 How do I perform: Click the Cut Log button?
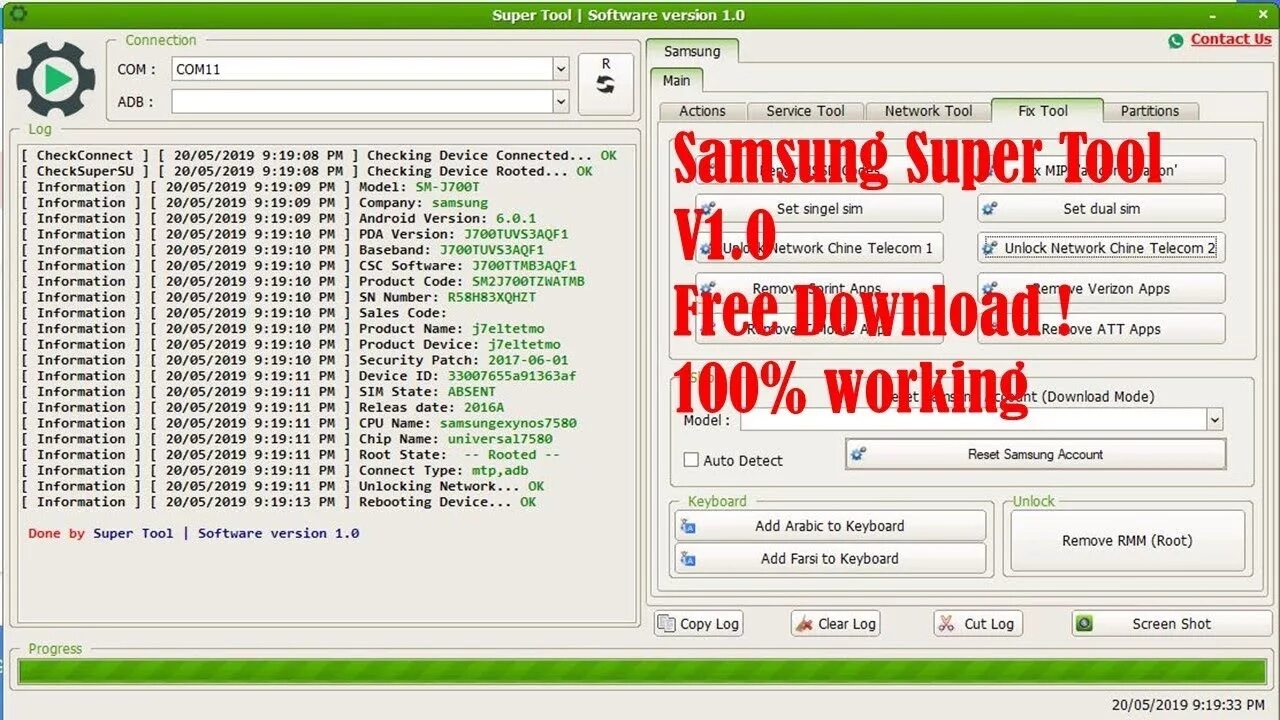(979, 623)
